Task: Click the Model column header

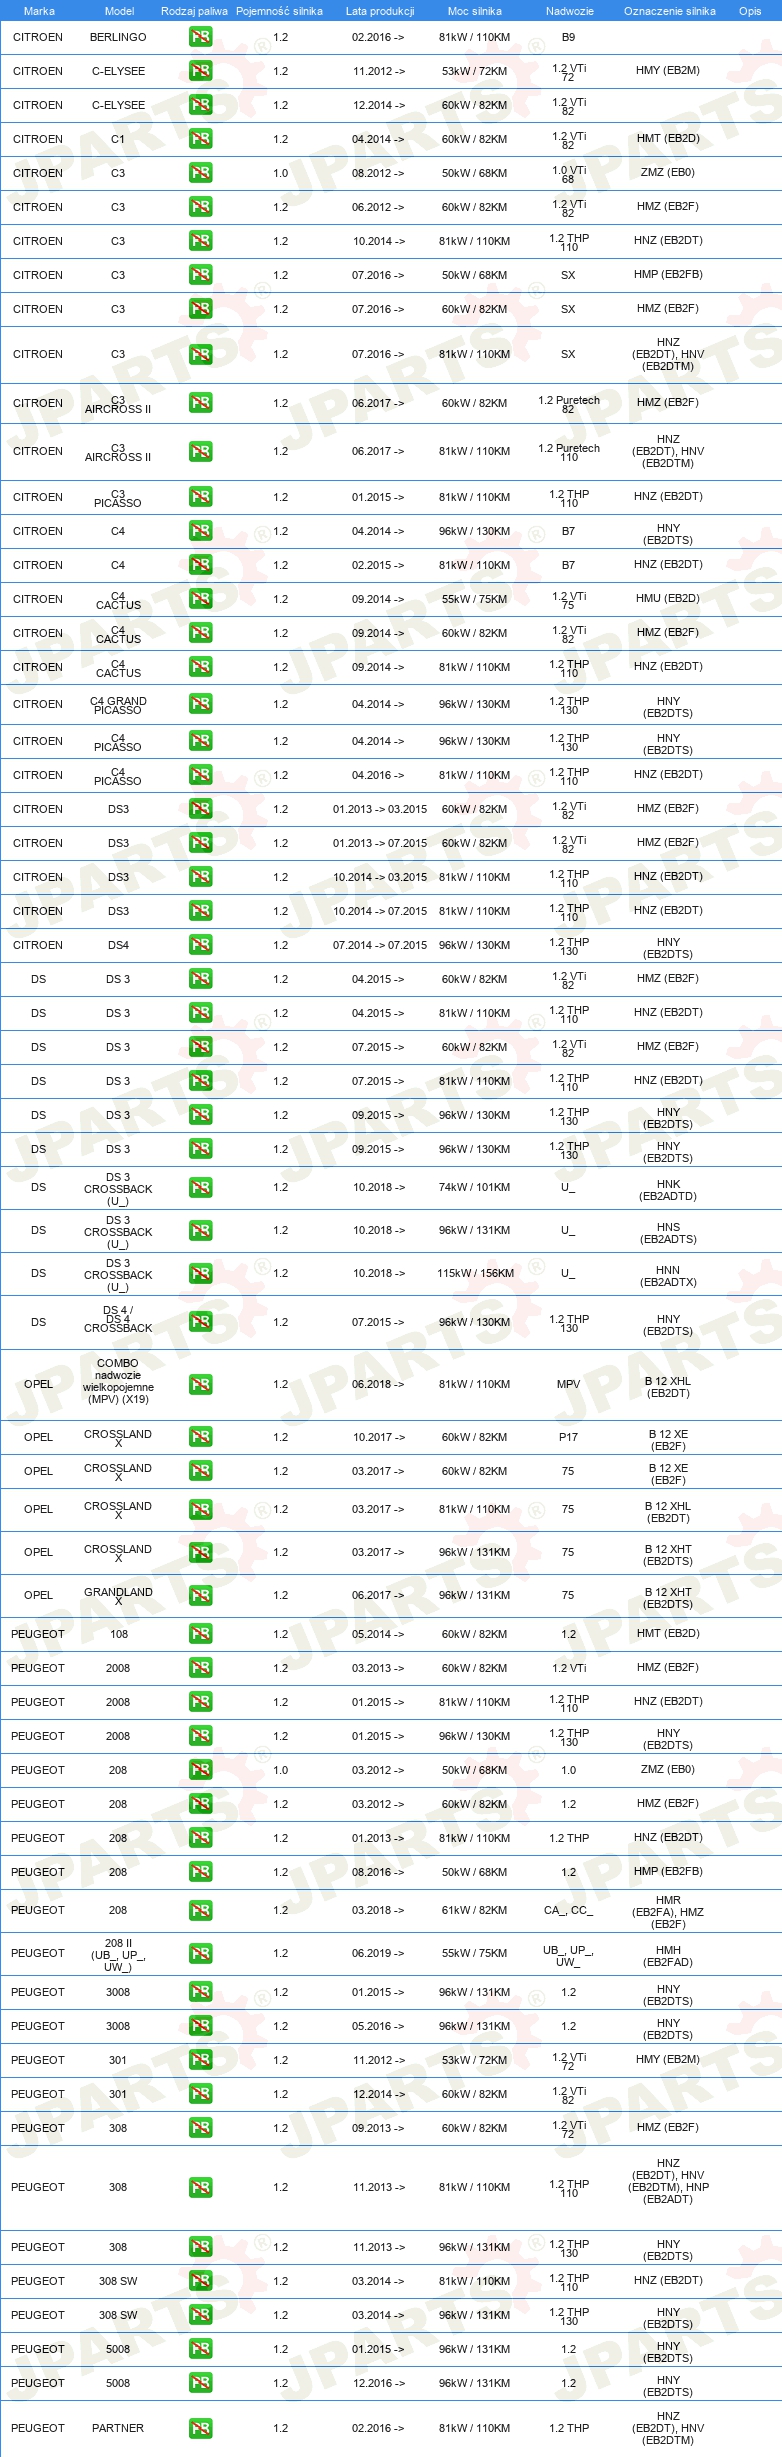Action: pyautogui.click(x=120, y=11)
